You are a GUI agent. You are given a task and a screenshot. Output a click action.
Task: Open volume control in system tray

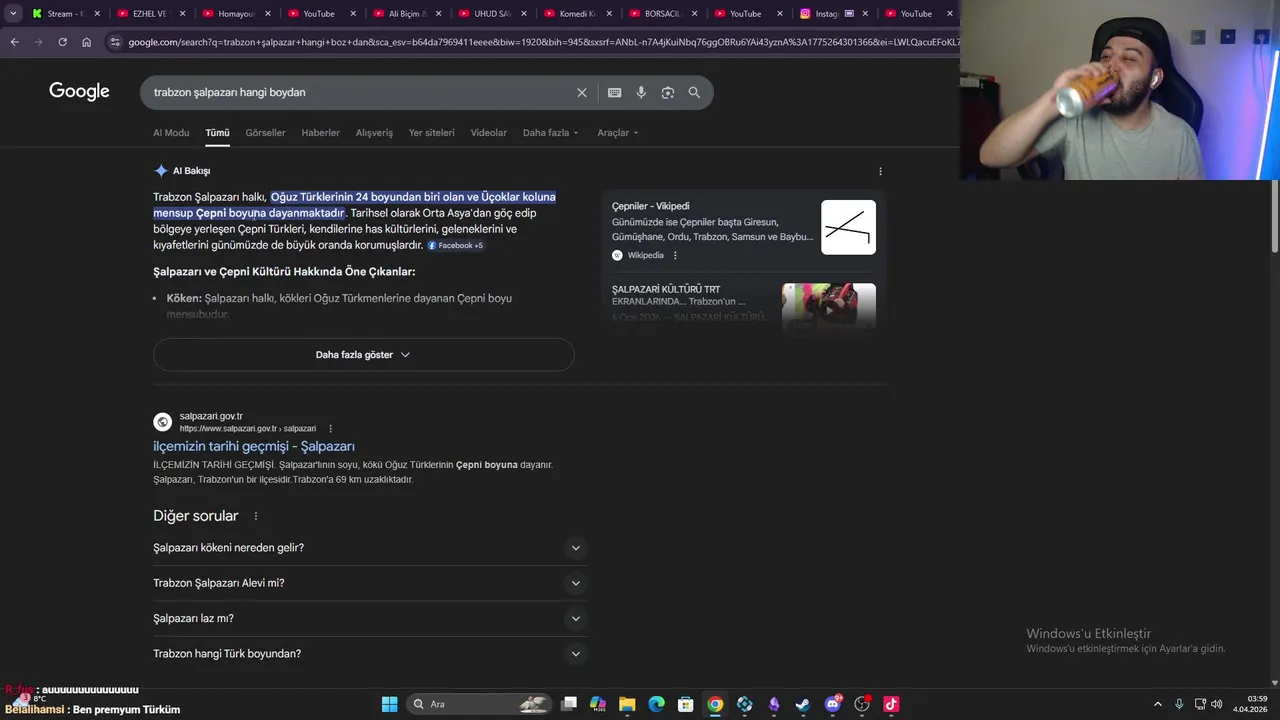pos(1217,704)
